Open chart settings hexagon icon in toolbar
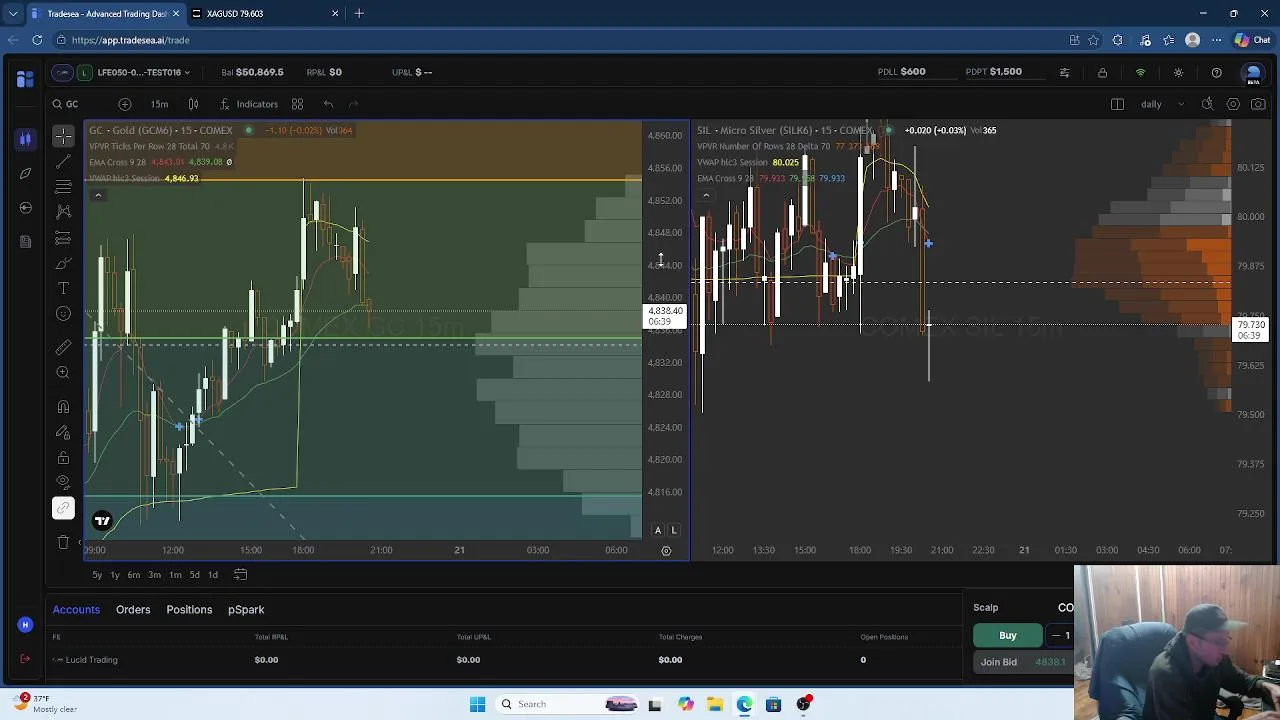This screenshot has width=1280, height=720. [x=1233, y=104]
